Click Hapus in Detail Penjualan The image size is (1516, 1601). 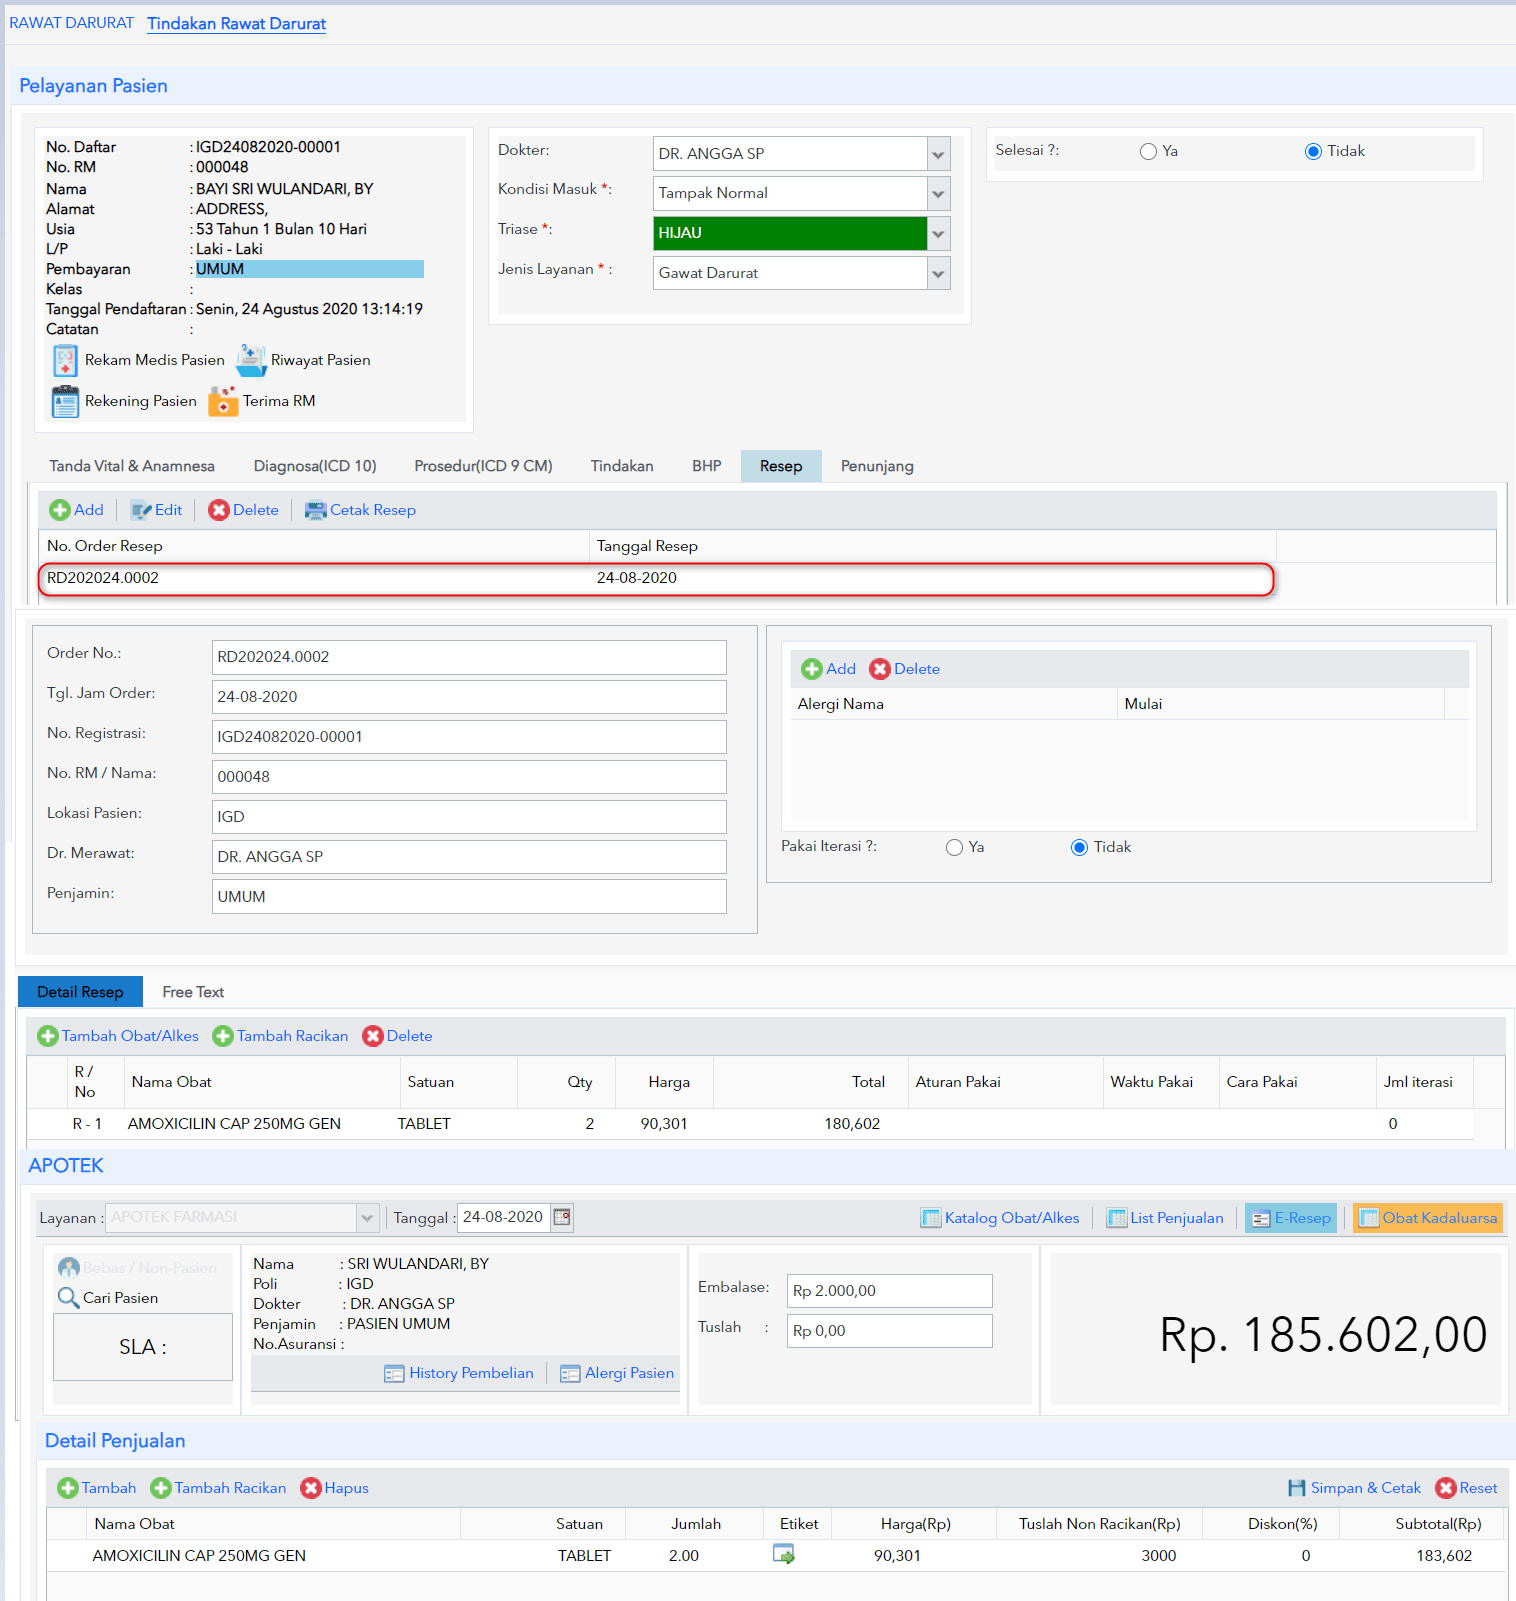click(335, 1488)
